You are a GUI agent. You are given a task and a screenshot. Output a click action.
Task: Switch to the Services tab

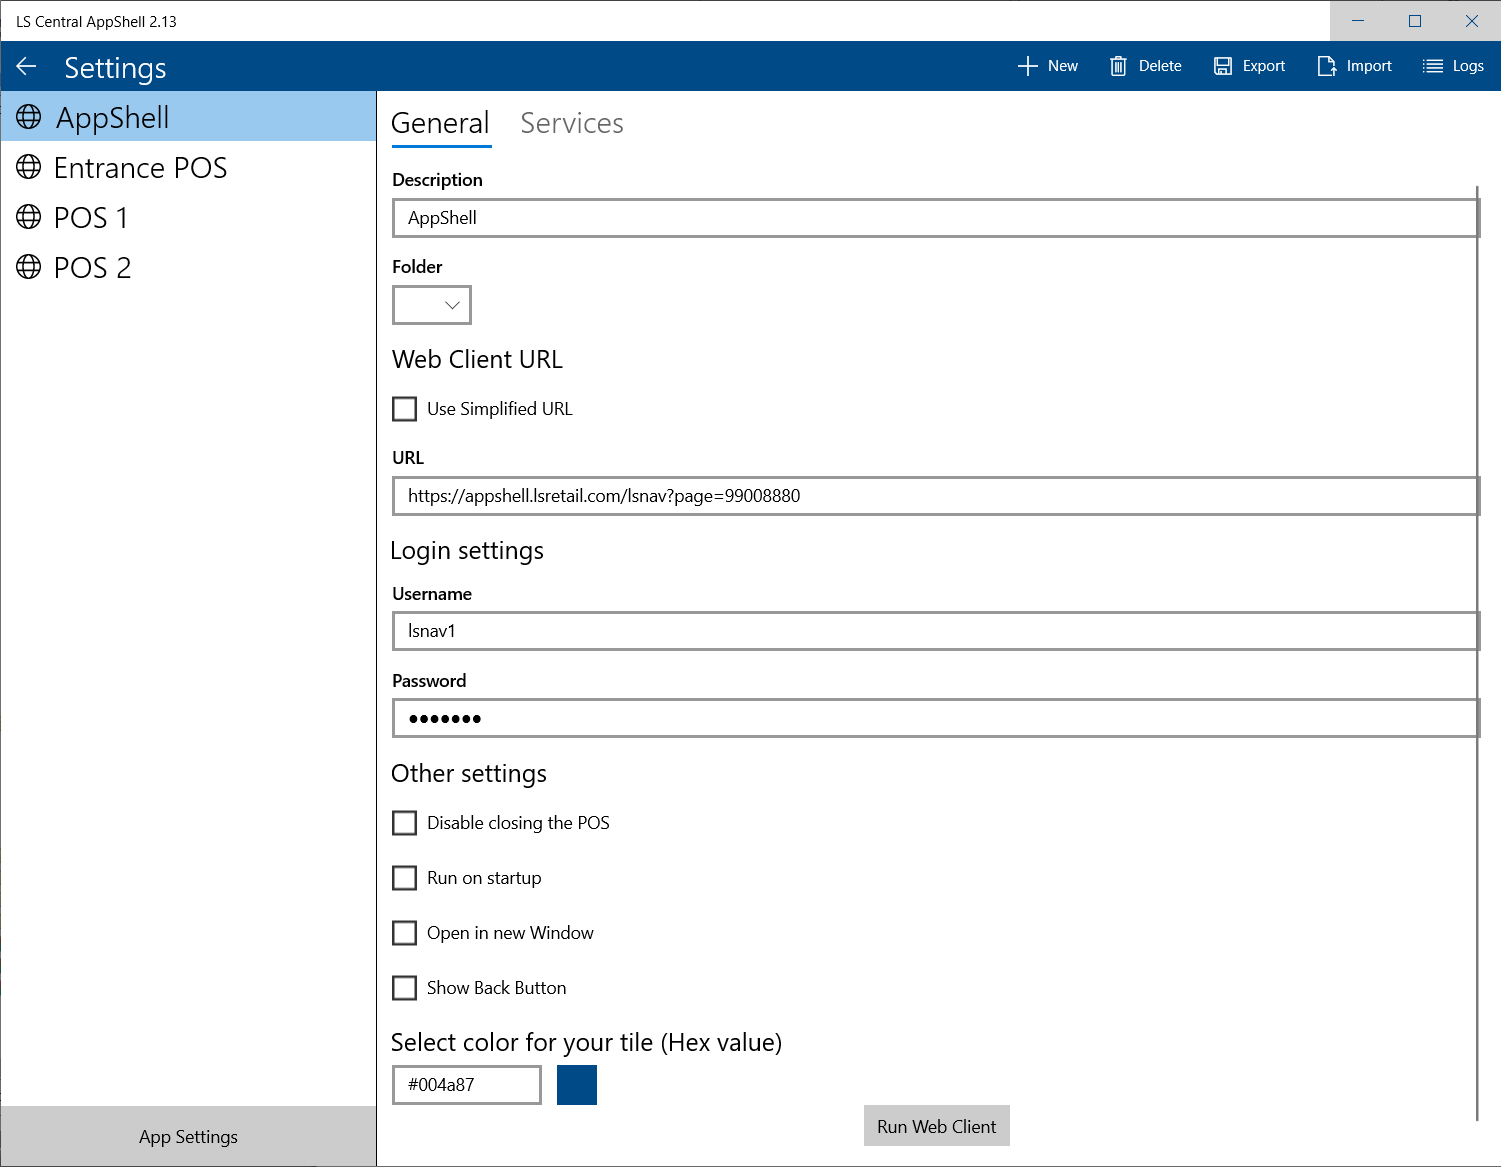[x=572, y=123]
